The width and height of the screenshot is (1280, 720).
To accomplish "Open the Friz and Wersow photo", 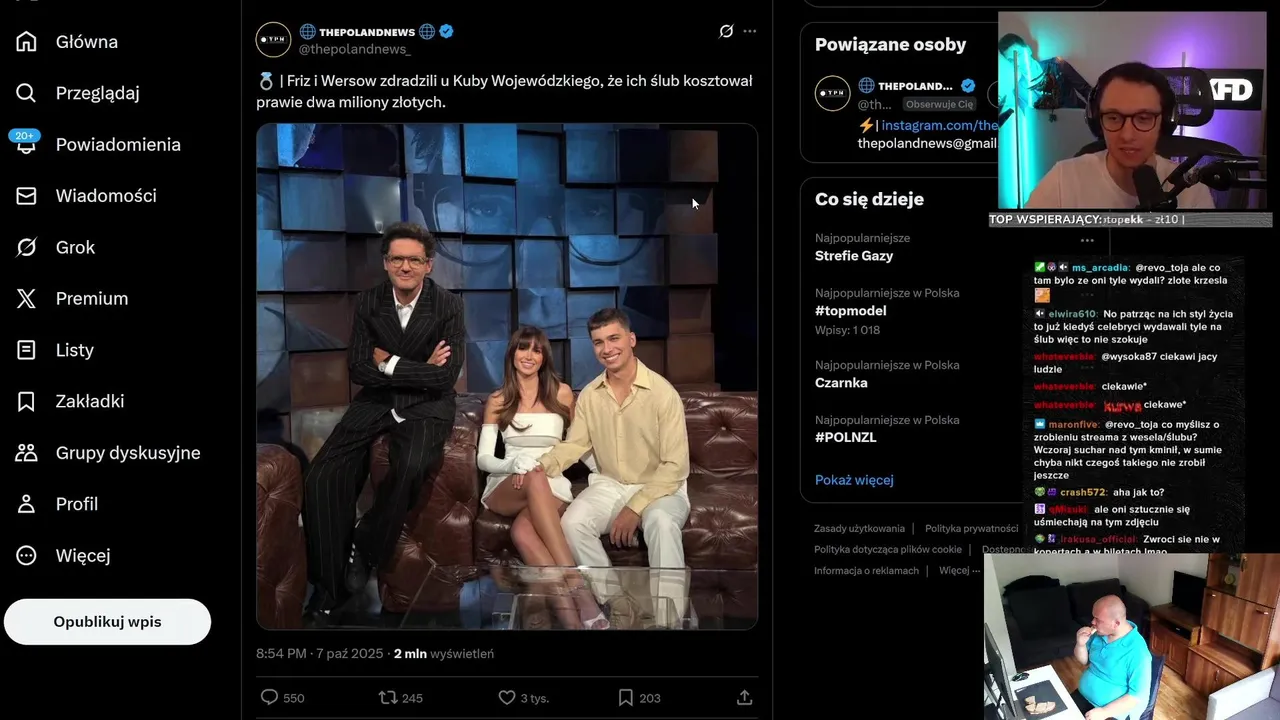I will pos(507,376).
